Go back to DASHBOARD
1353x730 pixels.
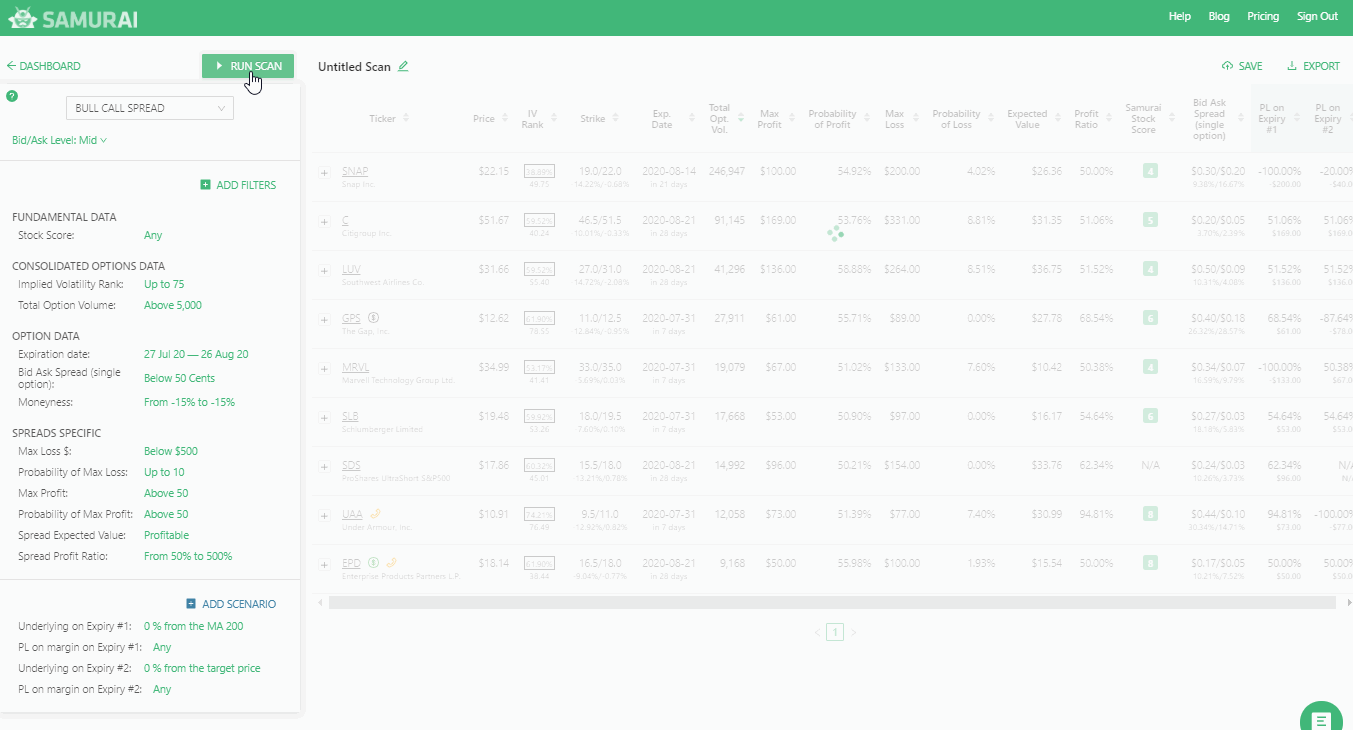43,66
